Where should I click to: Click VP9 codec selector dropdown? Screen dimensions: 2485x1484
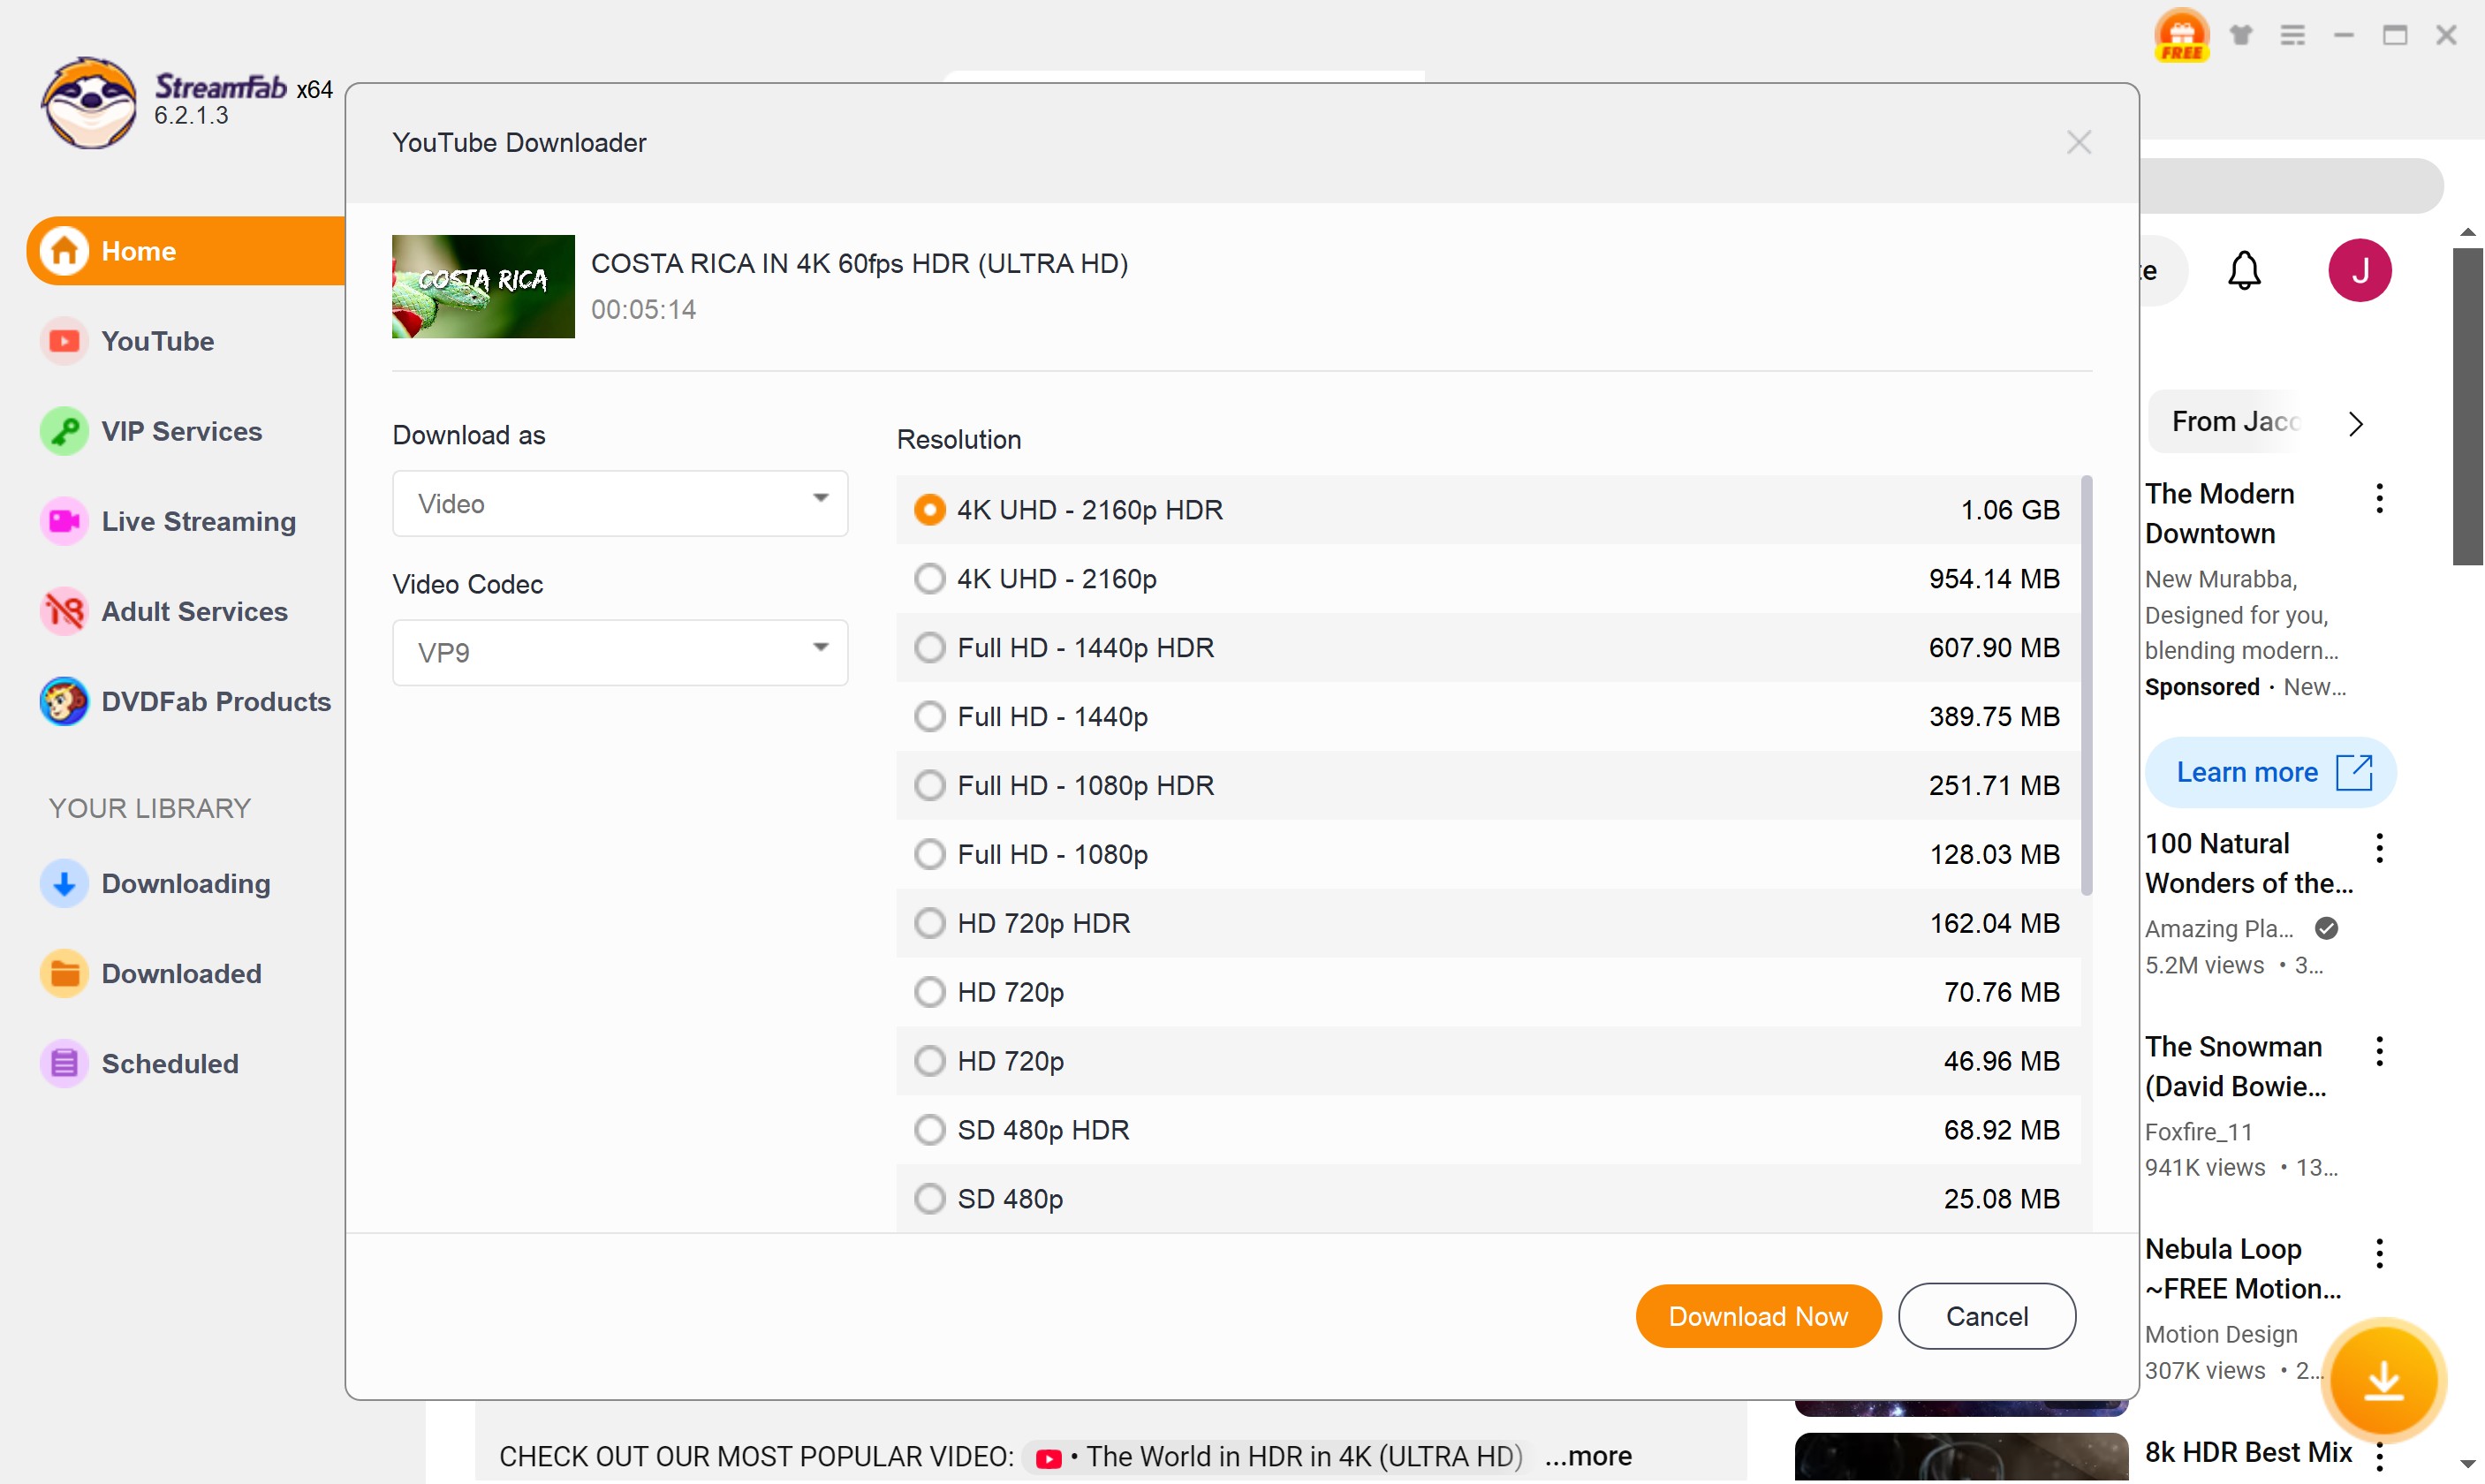point(618,652)
